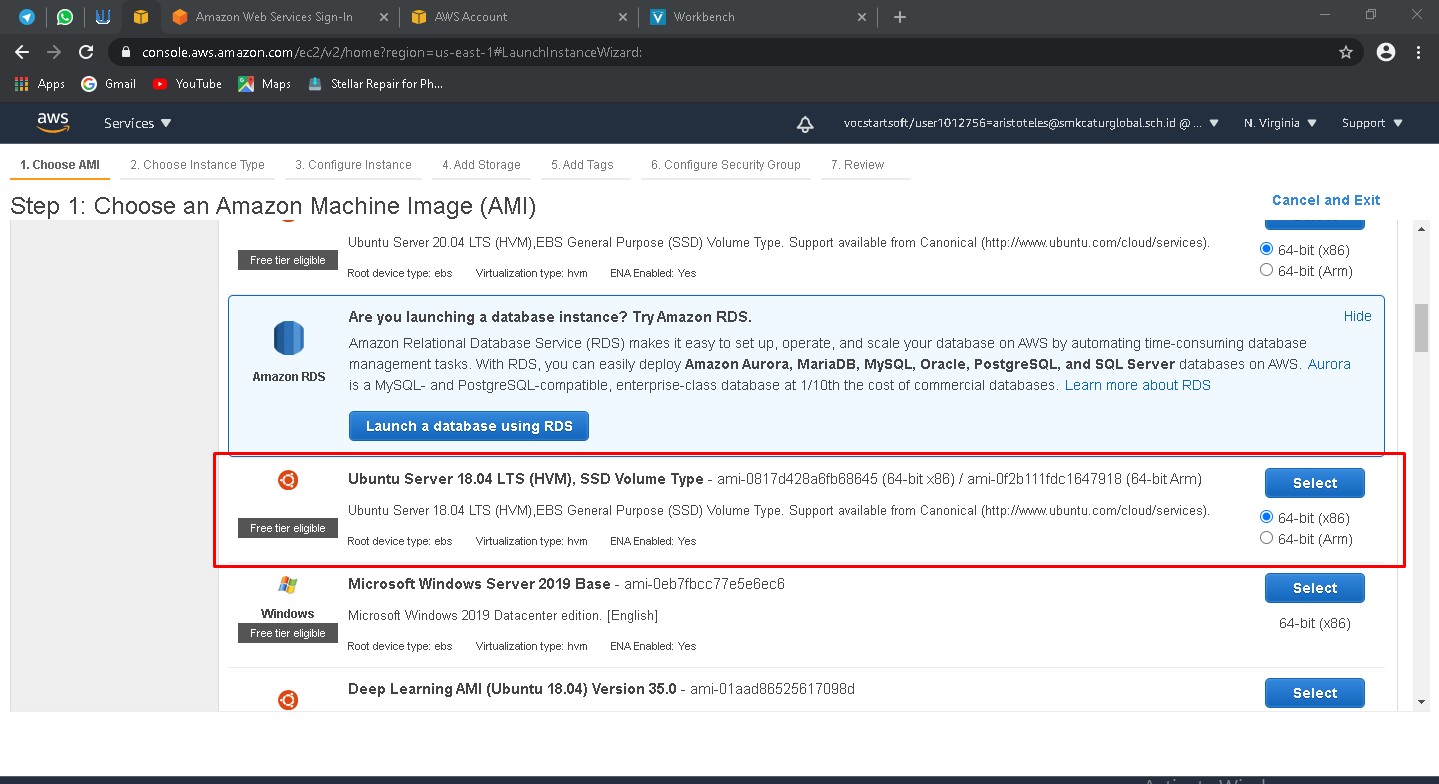Click the scrollbar down arrow
The image size is (1439, 784).
1421,702
